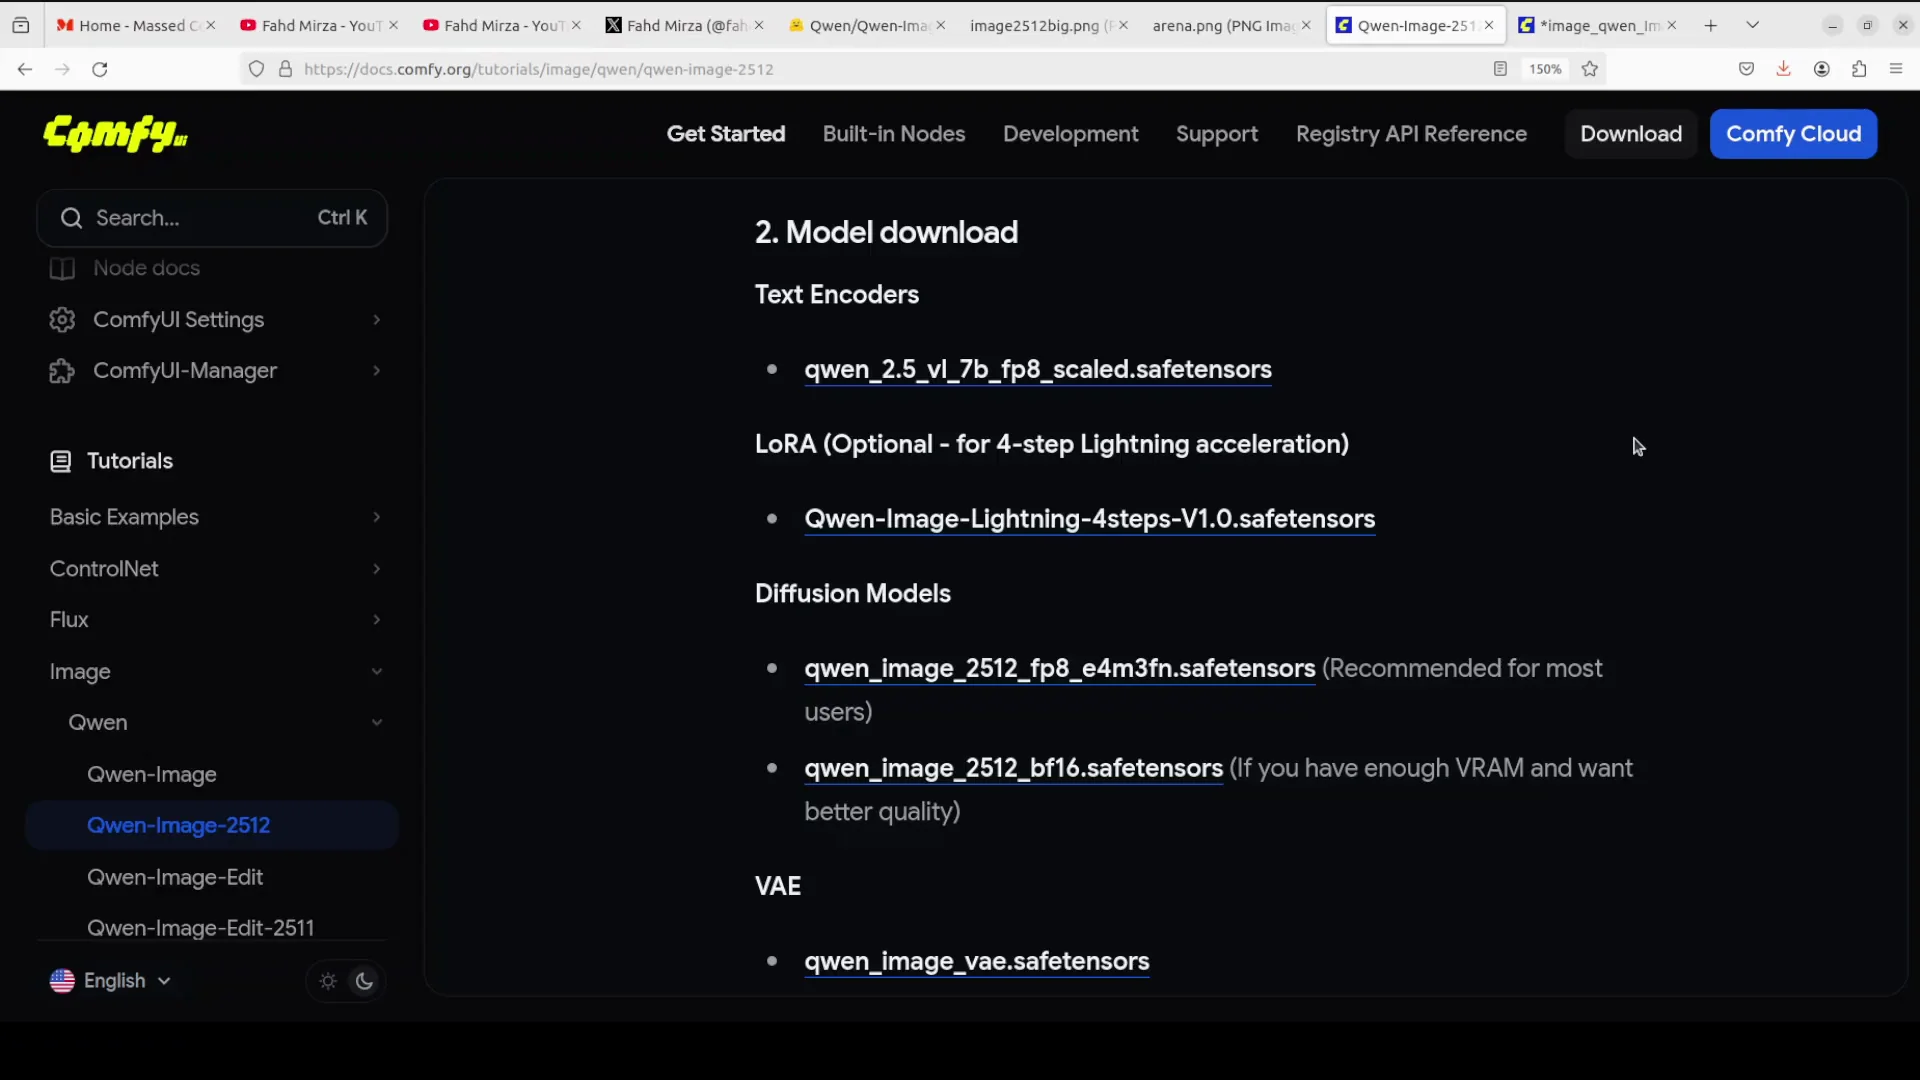Click the Comfy logo in the header
Image resolution: width=1920 pixels, height=1080 pixels.
(x=114, y=134)
